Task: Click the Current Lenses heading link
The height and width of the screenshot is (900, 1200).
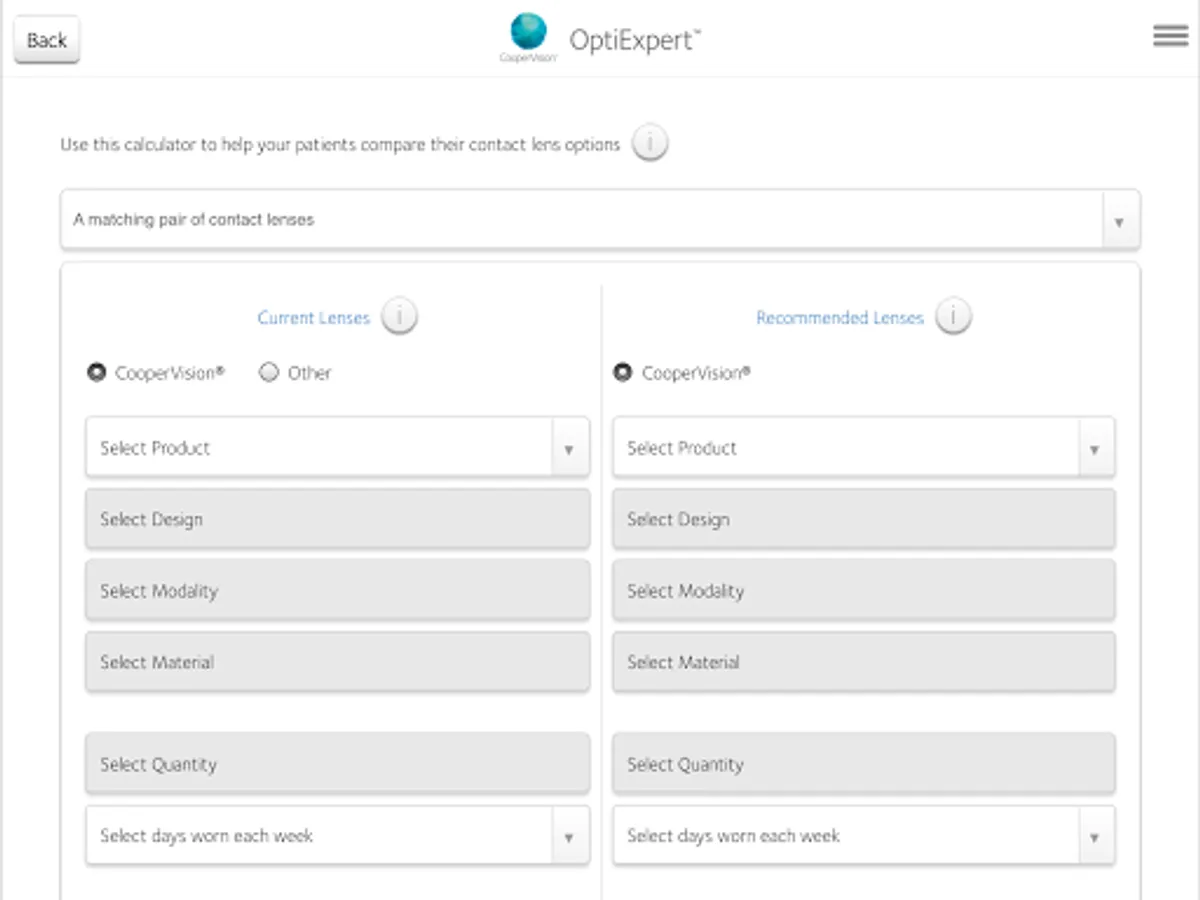Action: pyautogui.click(x=313, y=318)
